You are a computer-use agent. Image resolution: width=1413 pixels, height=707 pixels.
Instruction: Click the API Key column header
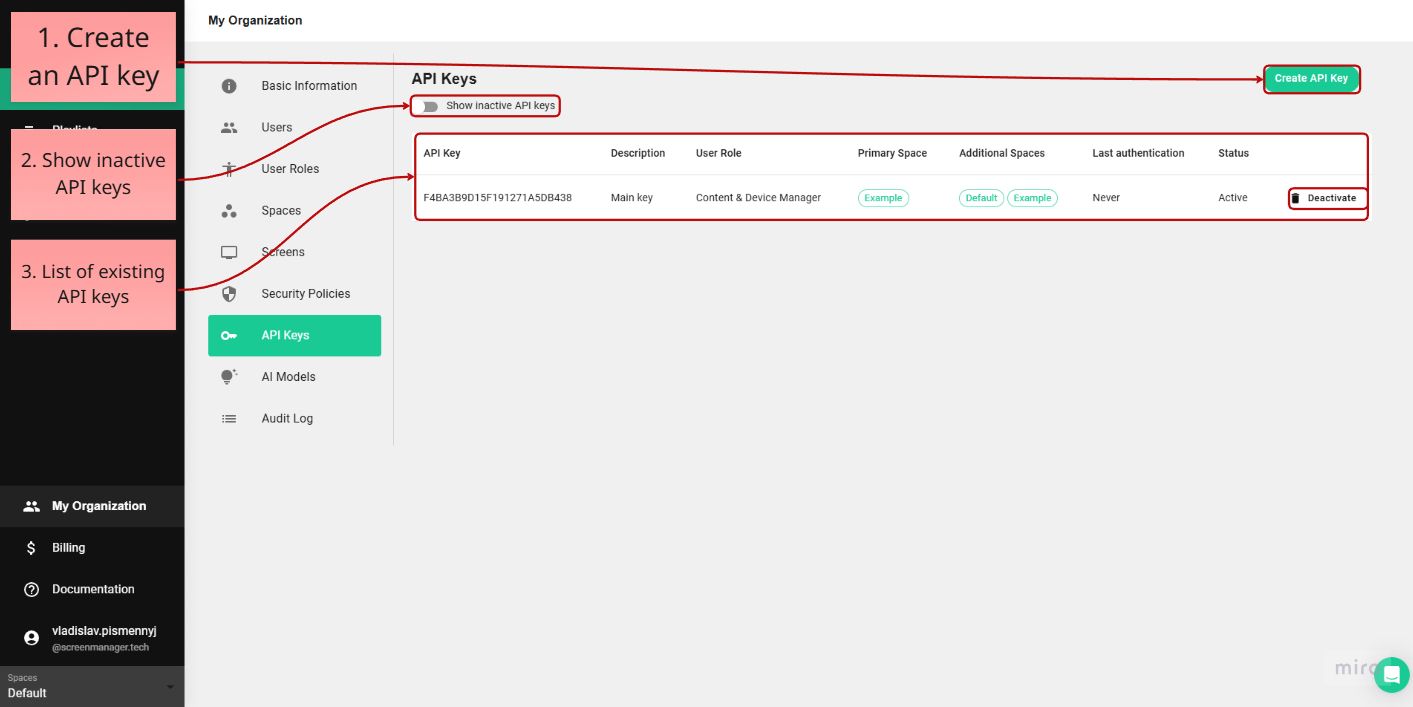(x=442, y=154)
